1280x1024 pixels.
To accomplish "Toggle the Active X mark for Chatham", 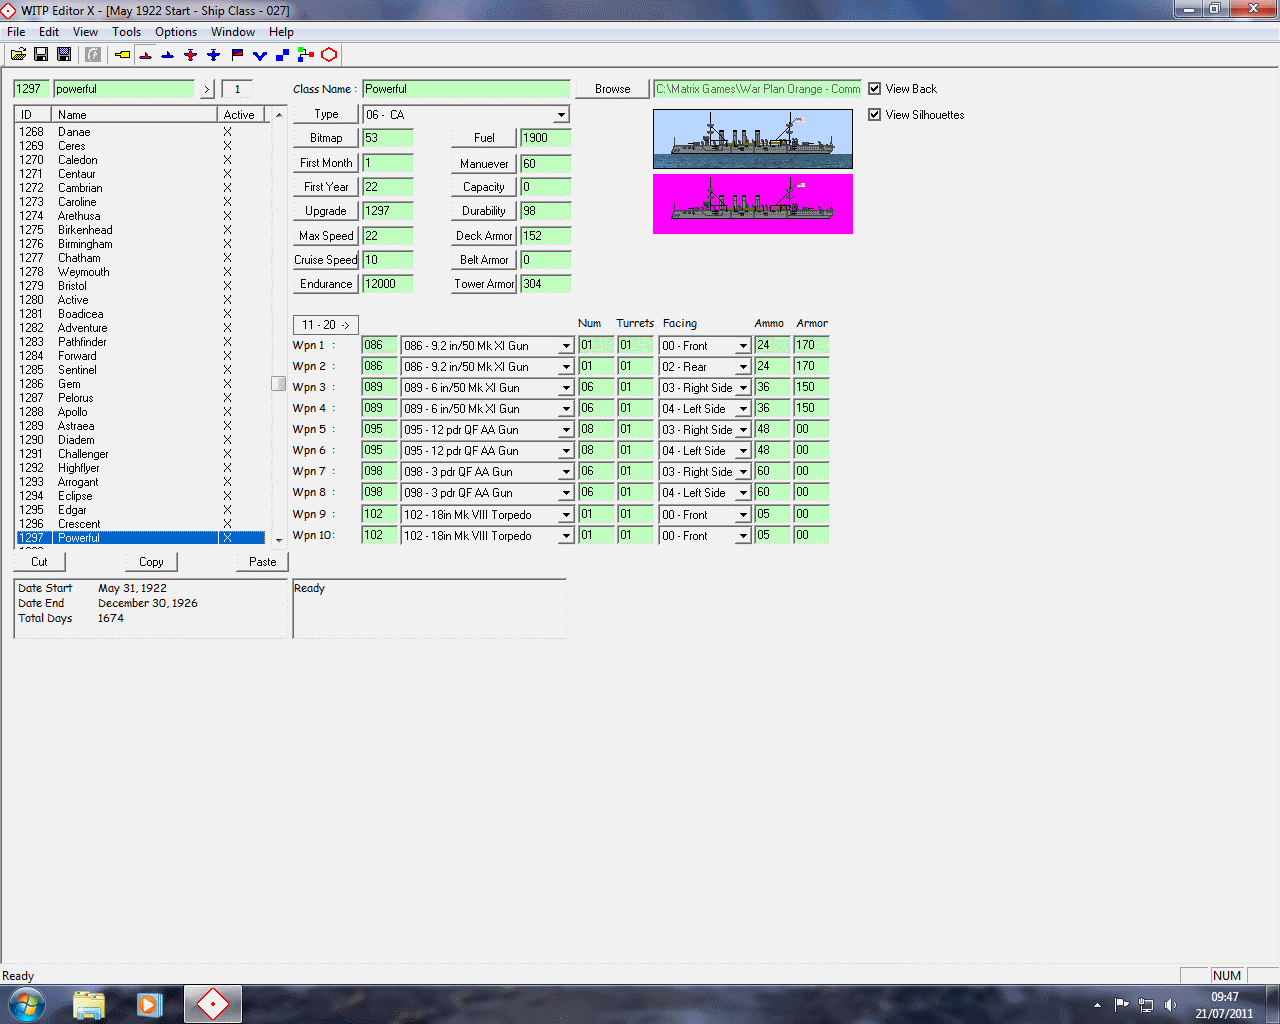I will pos(227,258).
